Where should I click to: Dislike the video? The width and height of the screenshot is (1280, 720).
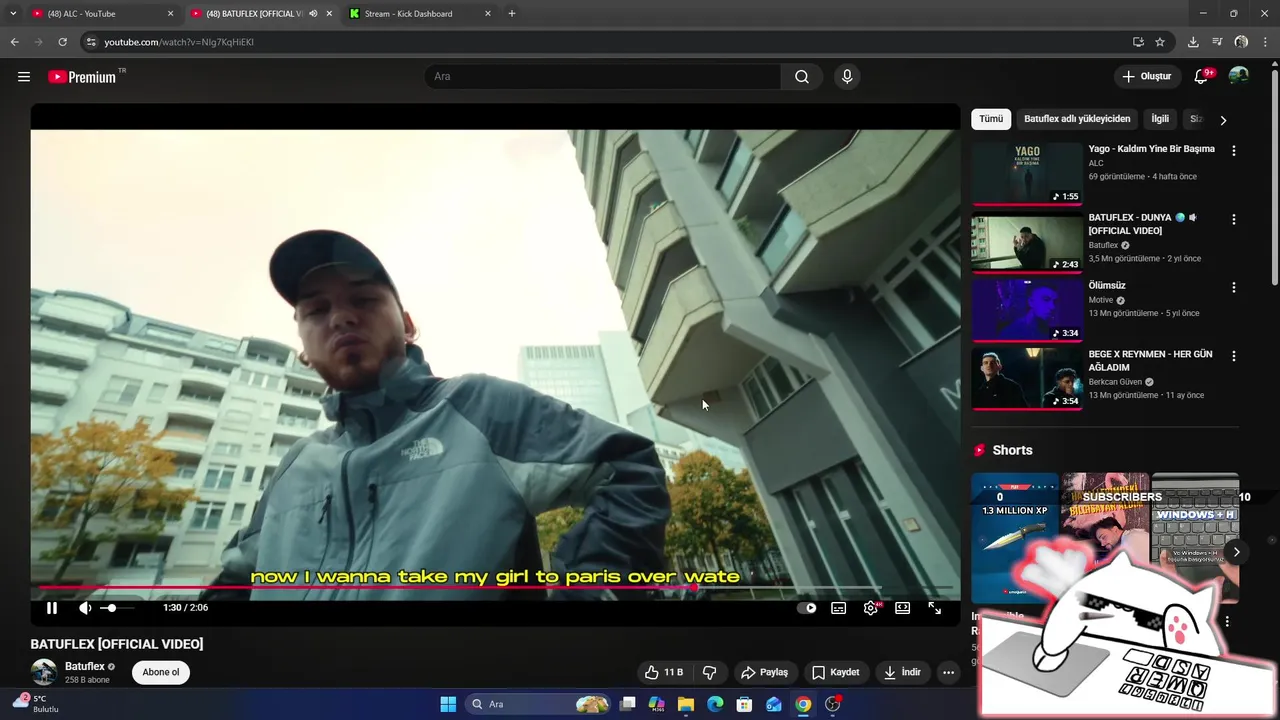[x=710, y=673]
